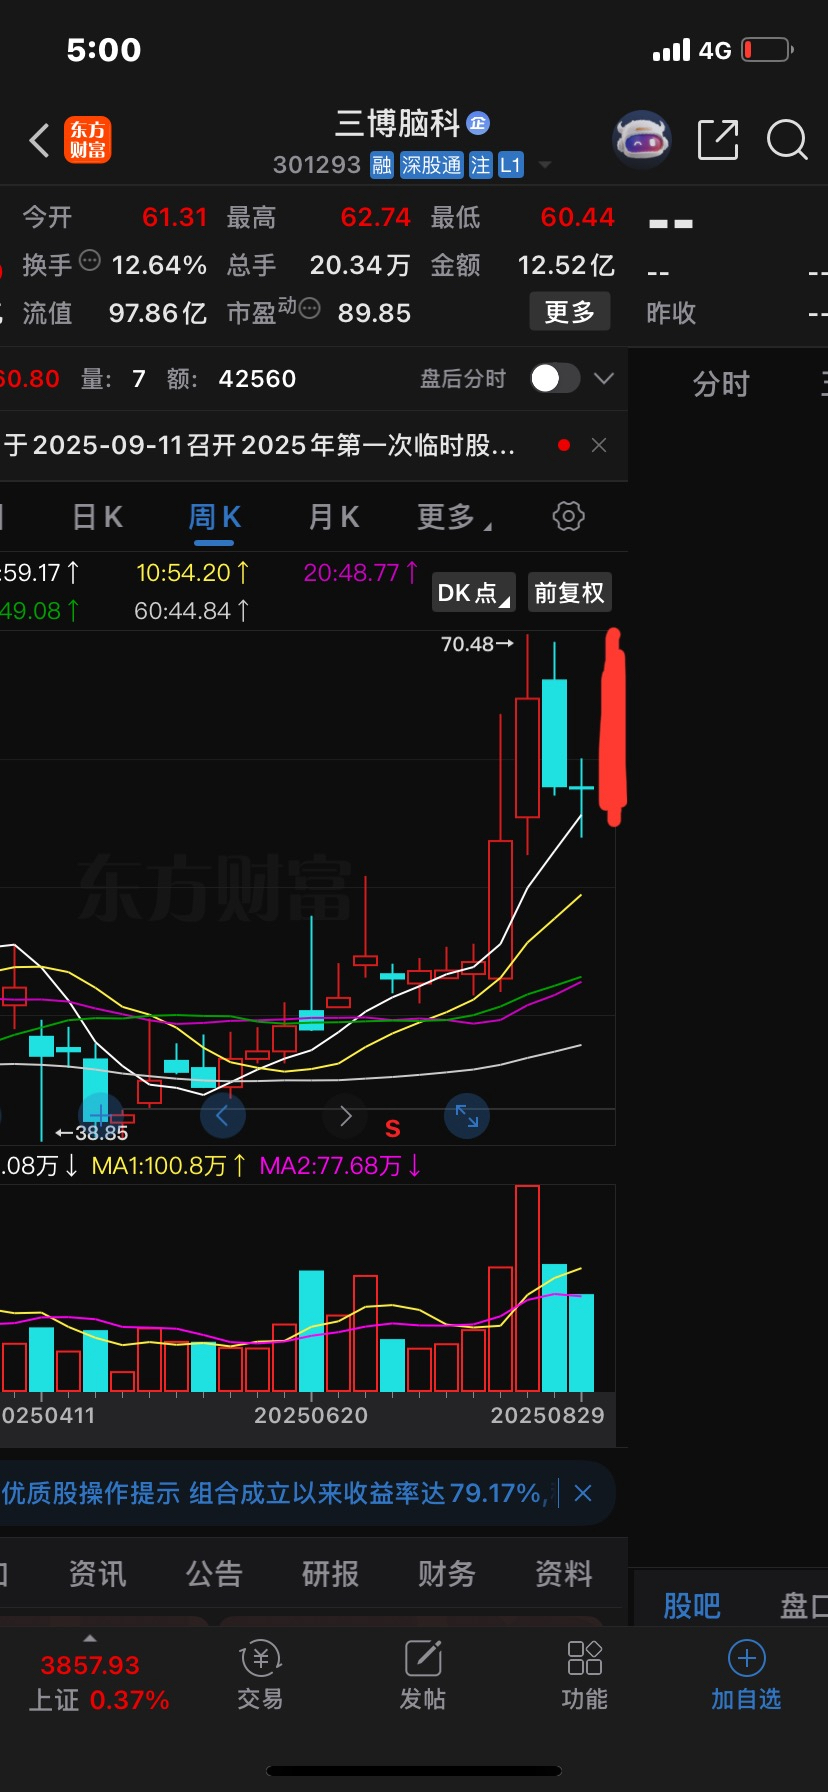Tap the 10:54.20 moving average label
Screen dimensions: 828x1792
pyautogui.click(x=193, y=573)
